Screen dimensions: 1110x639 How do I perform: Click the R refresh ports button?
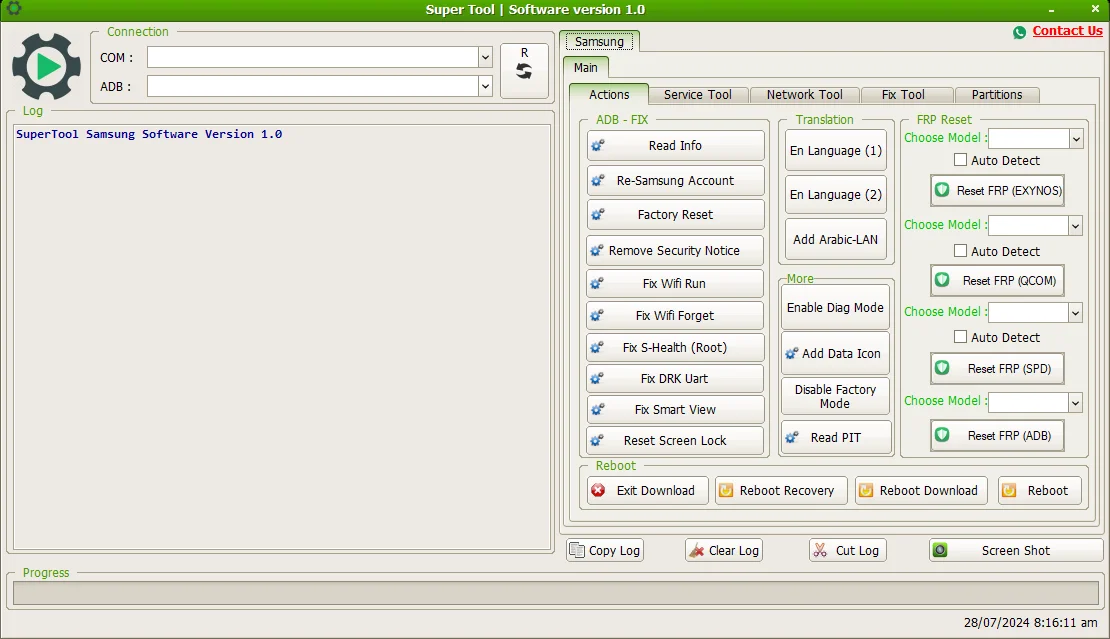pos(524,71)
